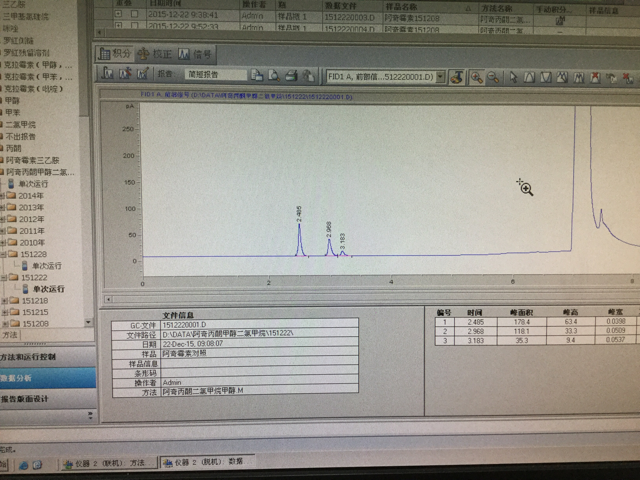This screenshot has width=640, height=480.
Task: Click peak 2 row with time 2.968
Action: [x=537, y=331]
